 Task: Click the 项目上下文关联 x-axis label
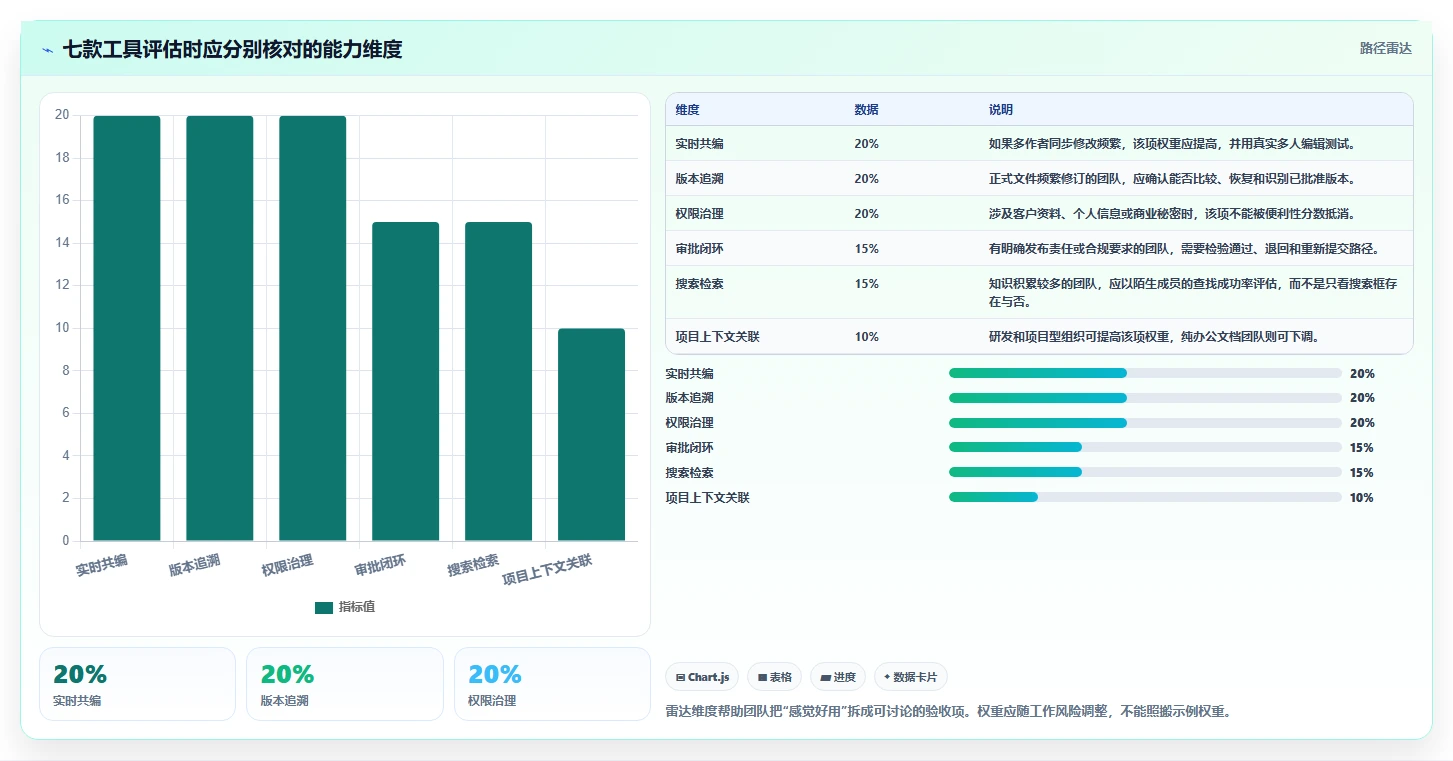547,570
